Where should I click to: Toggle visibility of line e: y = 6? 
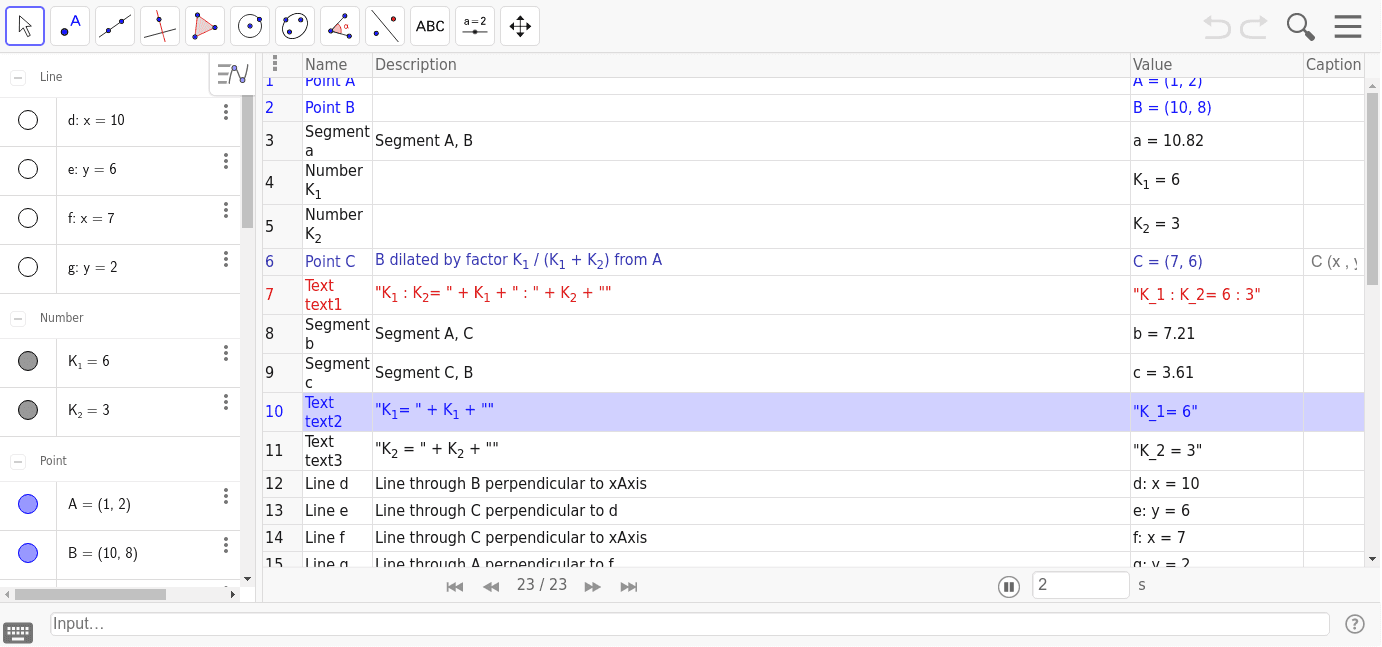click(x=28, y=169)
